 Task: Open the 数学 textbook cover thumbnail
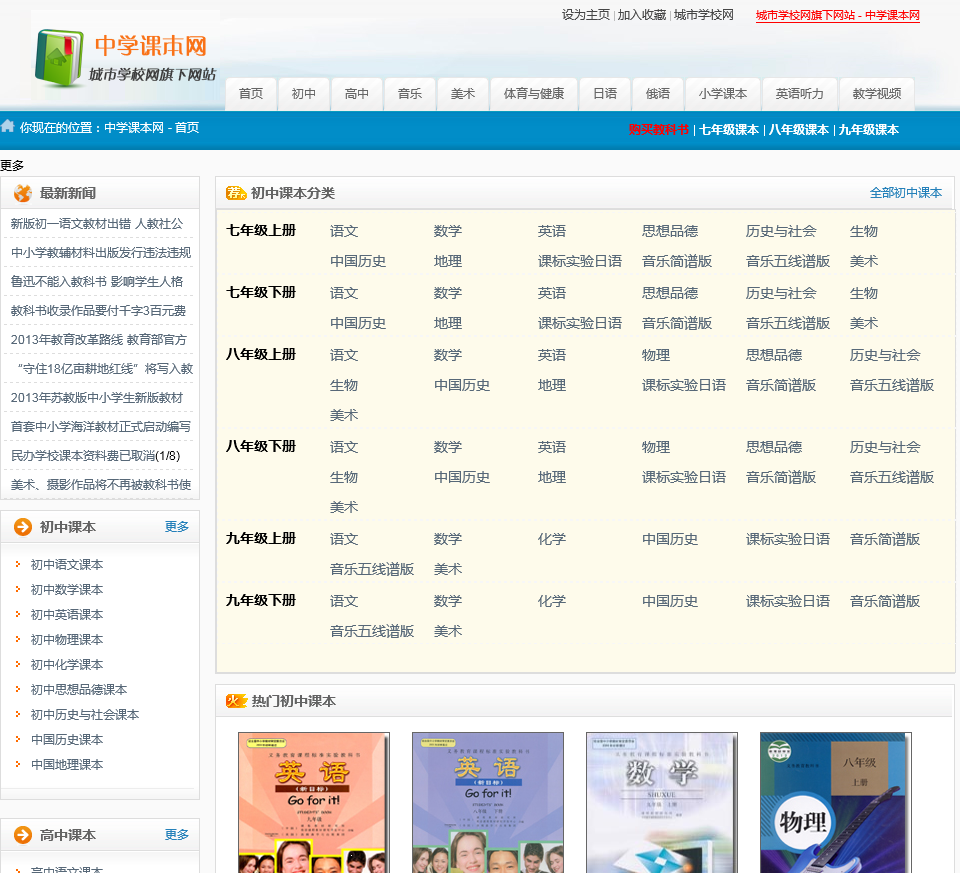click(x=661, y=803)
